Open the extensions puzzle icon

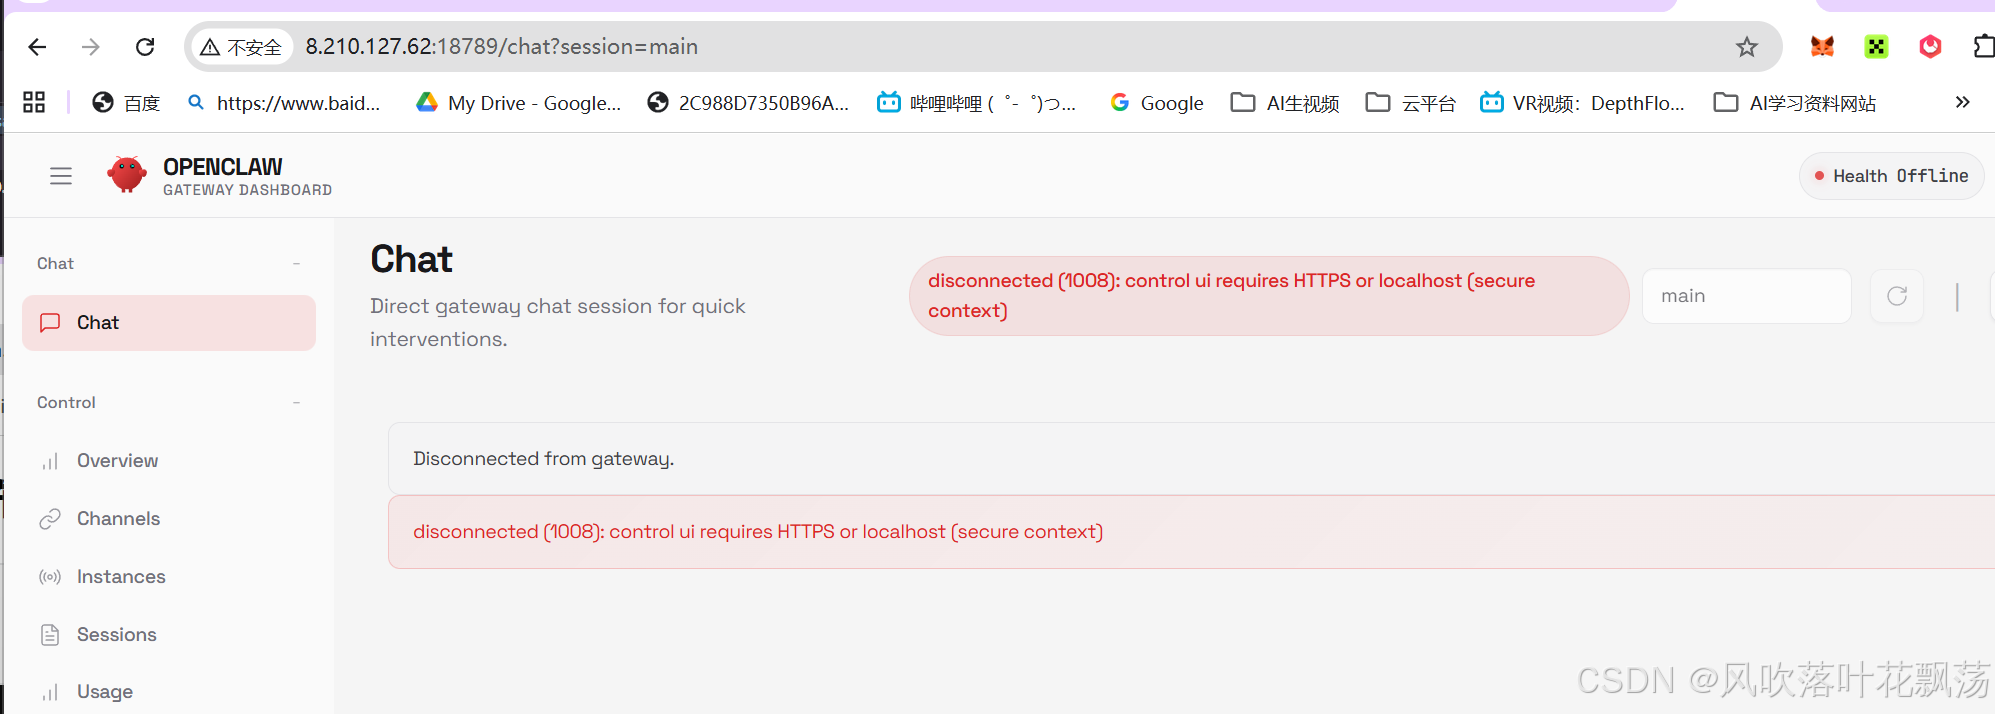click(1983, 46)
